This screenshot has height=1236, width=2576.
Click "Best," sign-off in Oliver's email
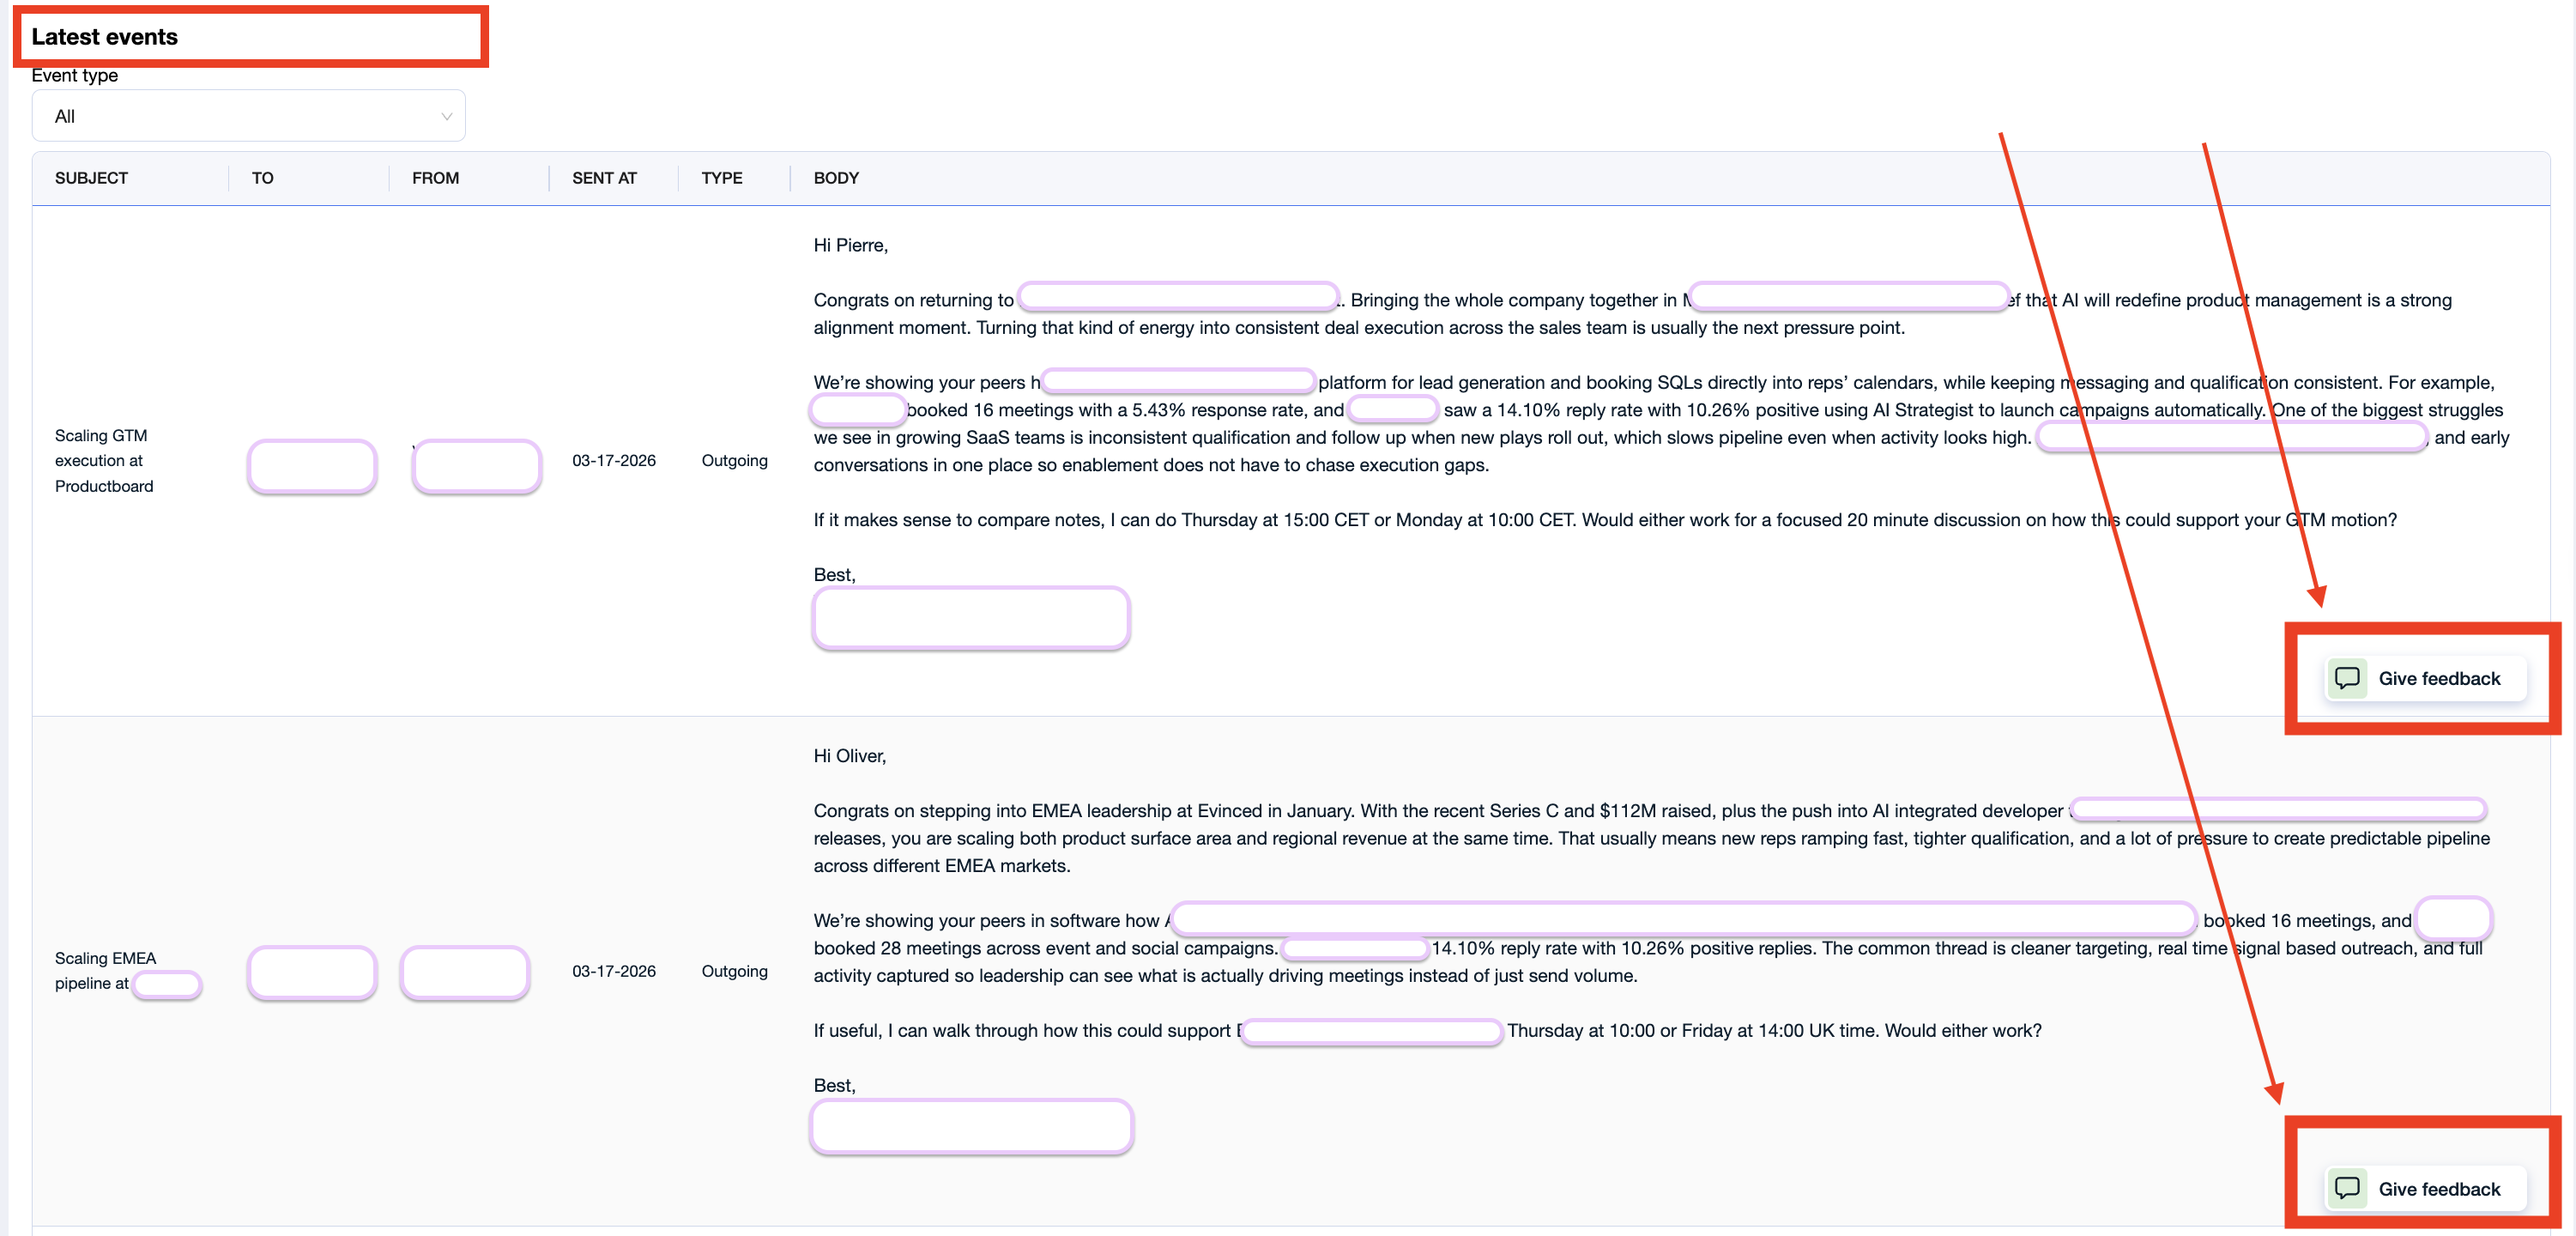(x=834, y=1085)
